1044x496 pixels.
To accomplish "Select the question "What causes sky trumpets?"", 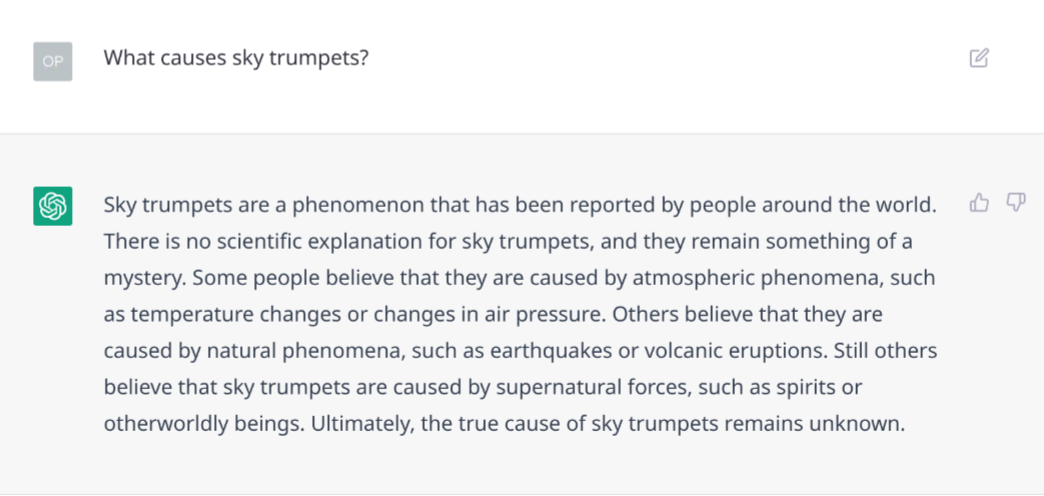I will (236, 59).
